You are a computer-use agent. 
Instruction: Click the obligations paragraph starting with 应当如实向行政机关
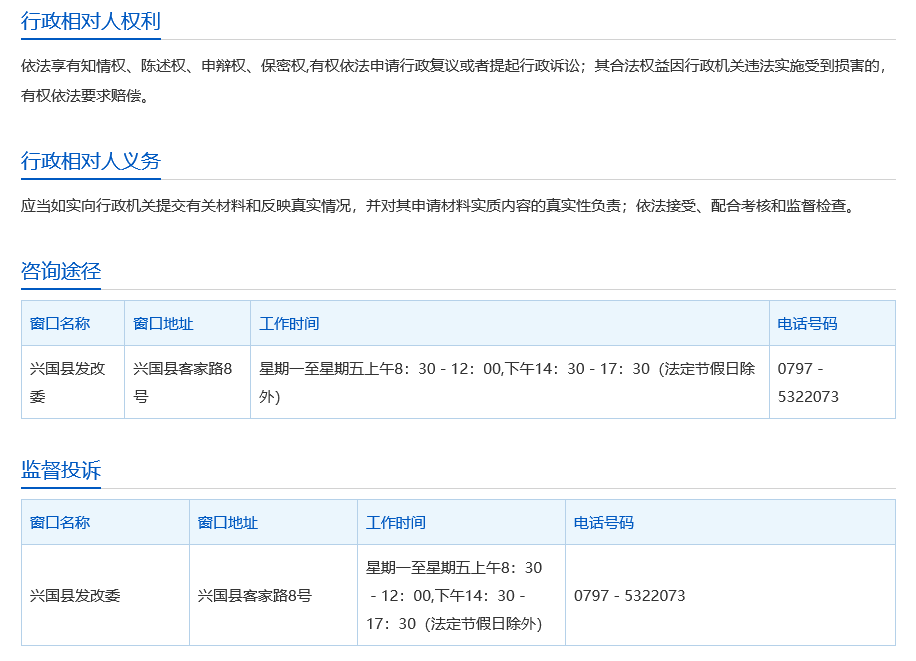(438, 206)
